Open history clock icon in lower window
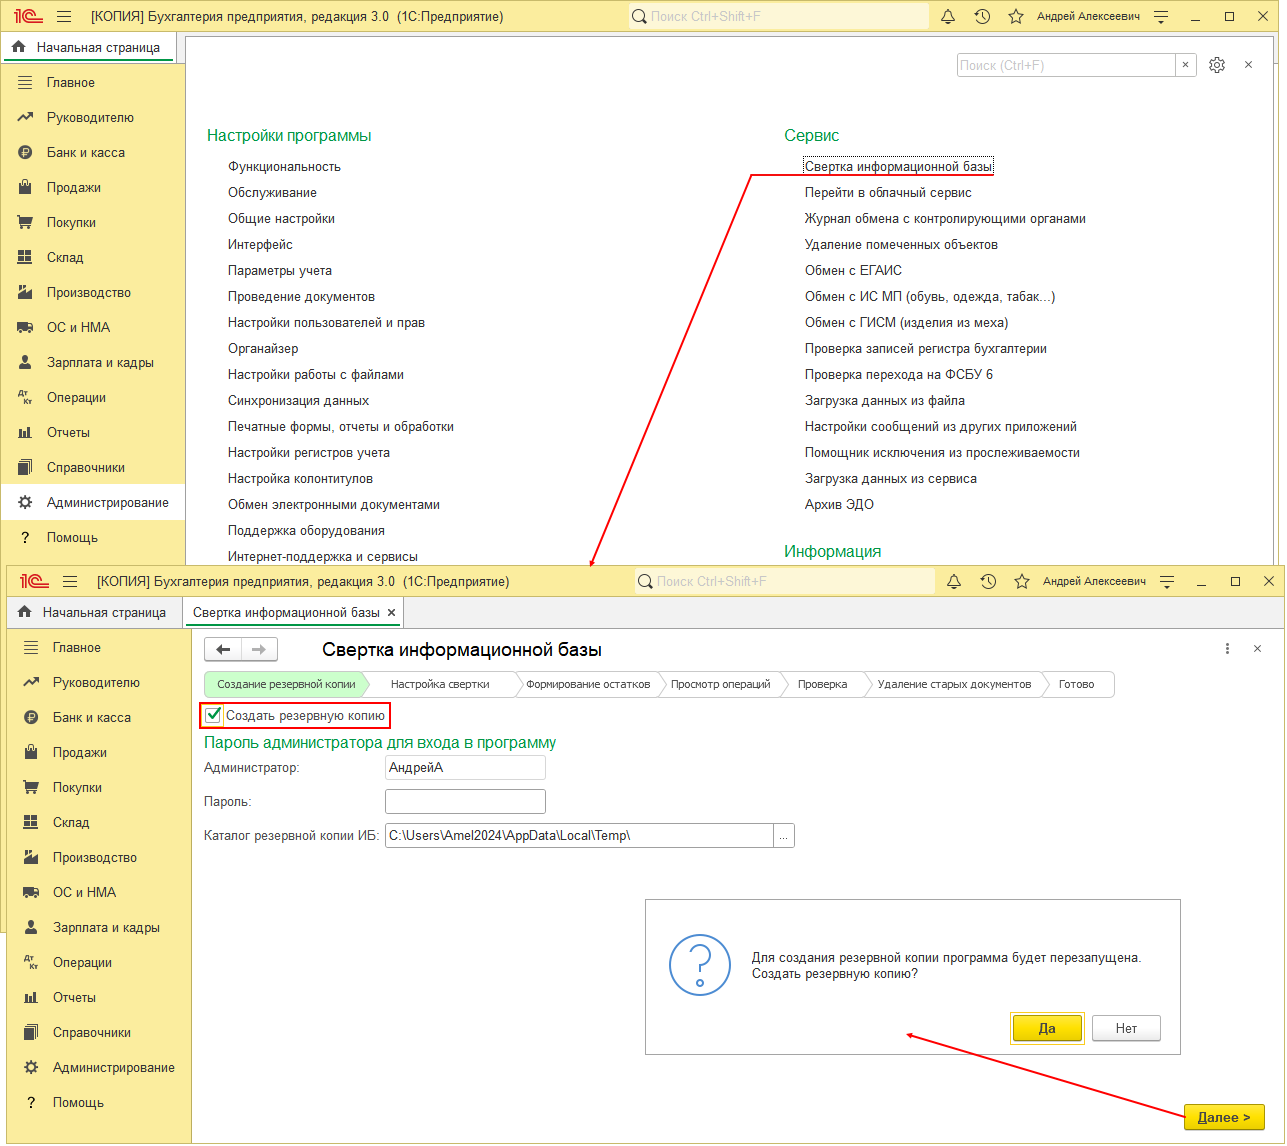1287x1146 pixels. click(988, 581)
